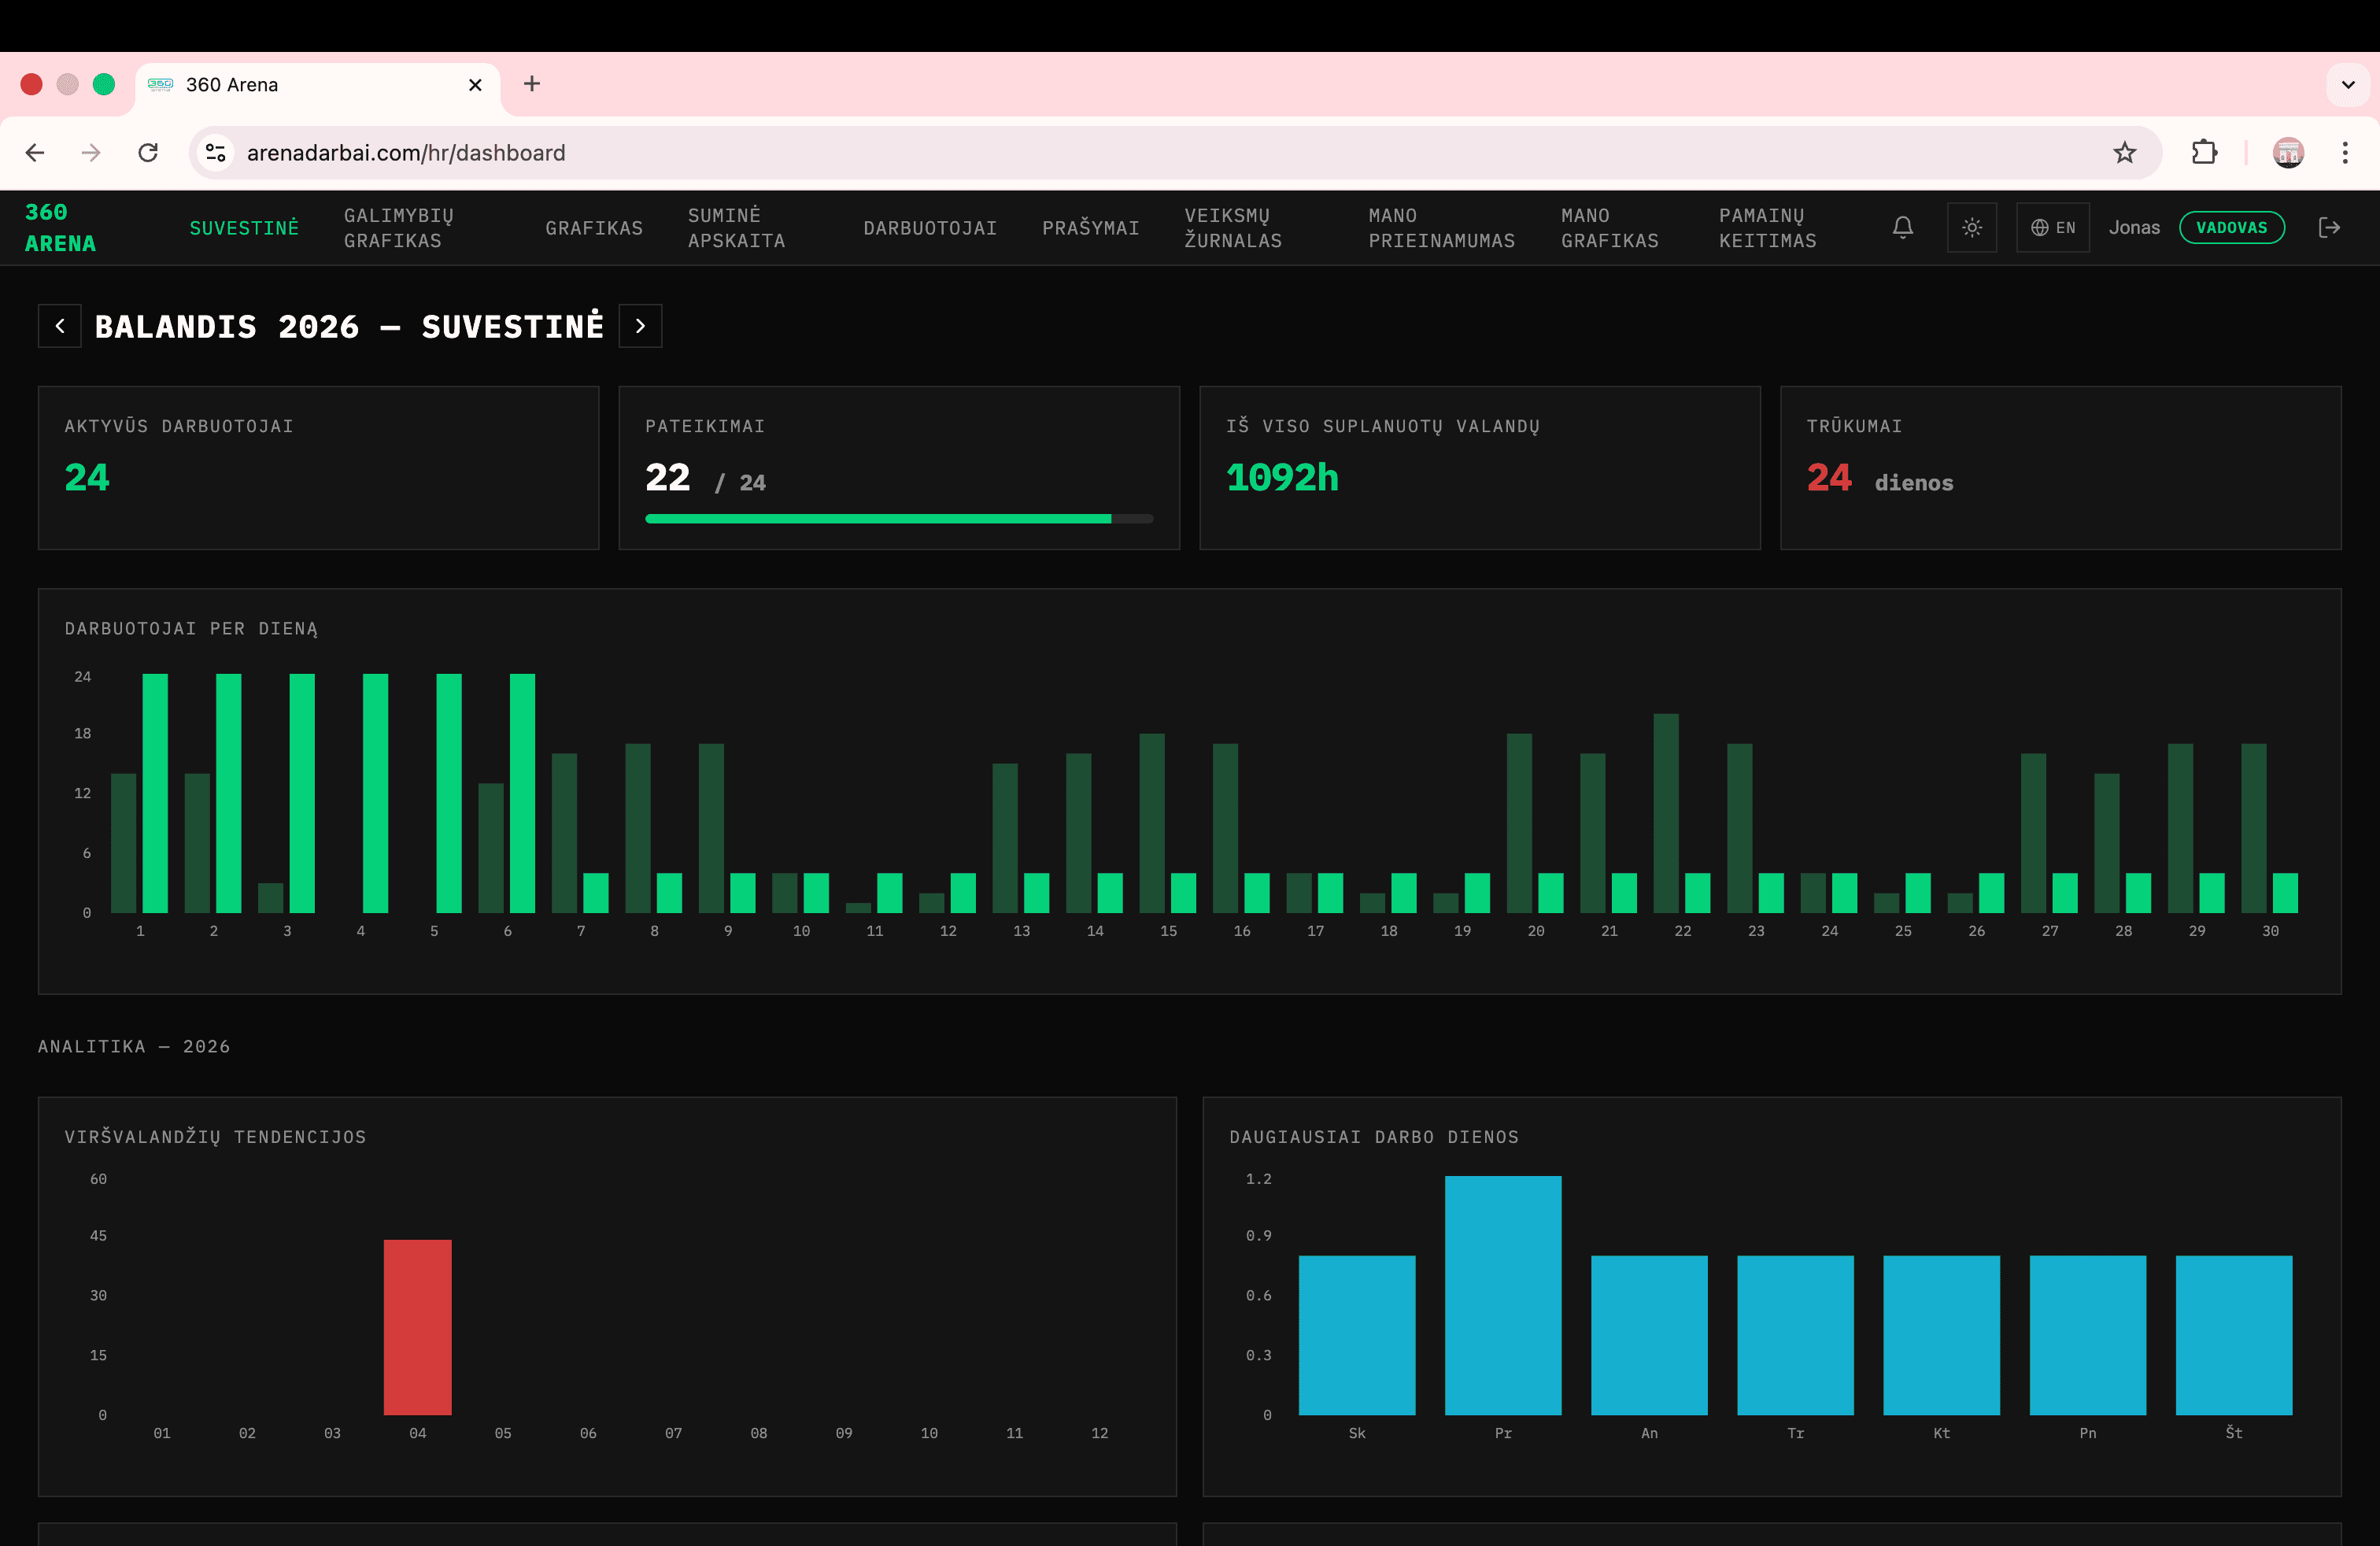Click the 360 Arena logo

coord(60,227)
